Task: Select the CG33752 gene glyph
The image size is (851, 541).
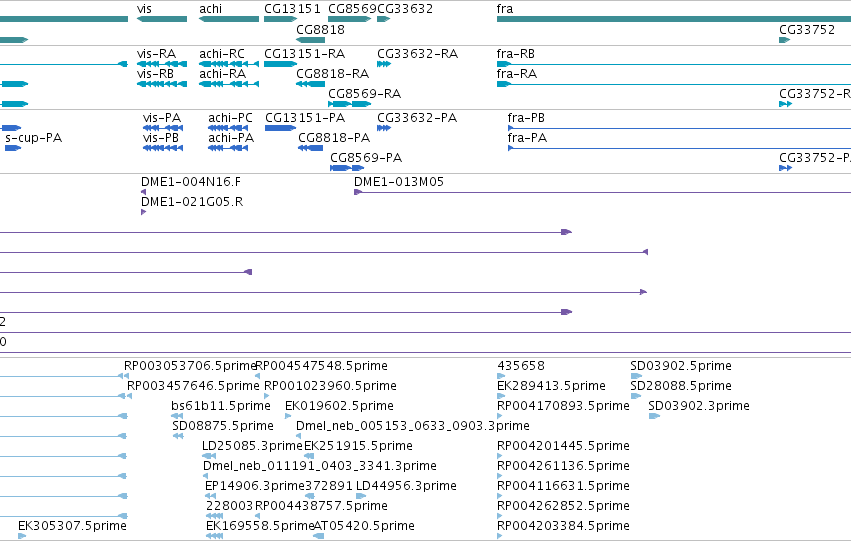Action: 784,40
